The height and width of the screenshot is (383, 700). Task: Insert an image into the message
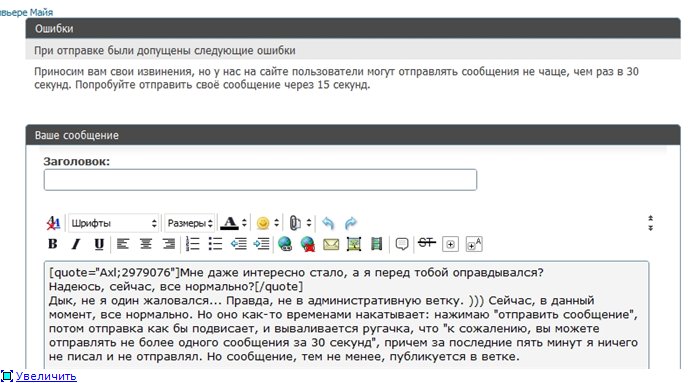point(354,244)
